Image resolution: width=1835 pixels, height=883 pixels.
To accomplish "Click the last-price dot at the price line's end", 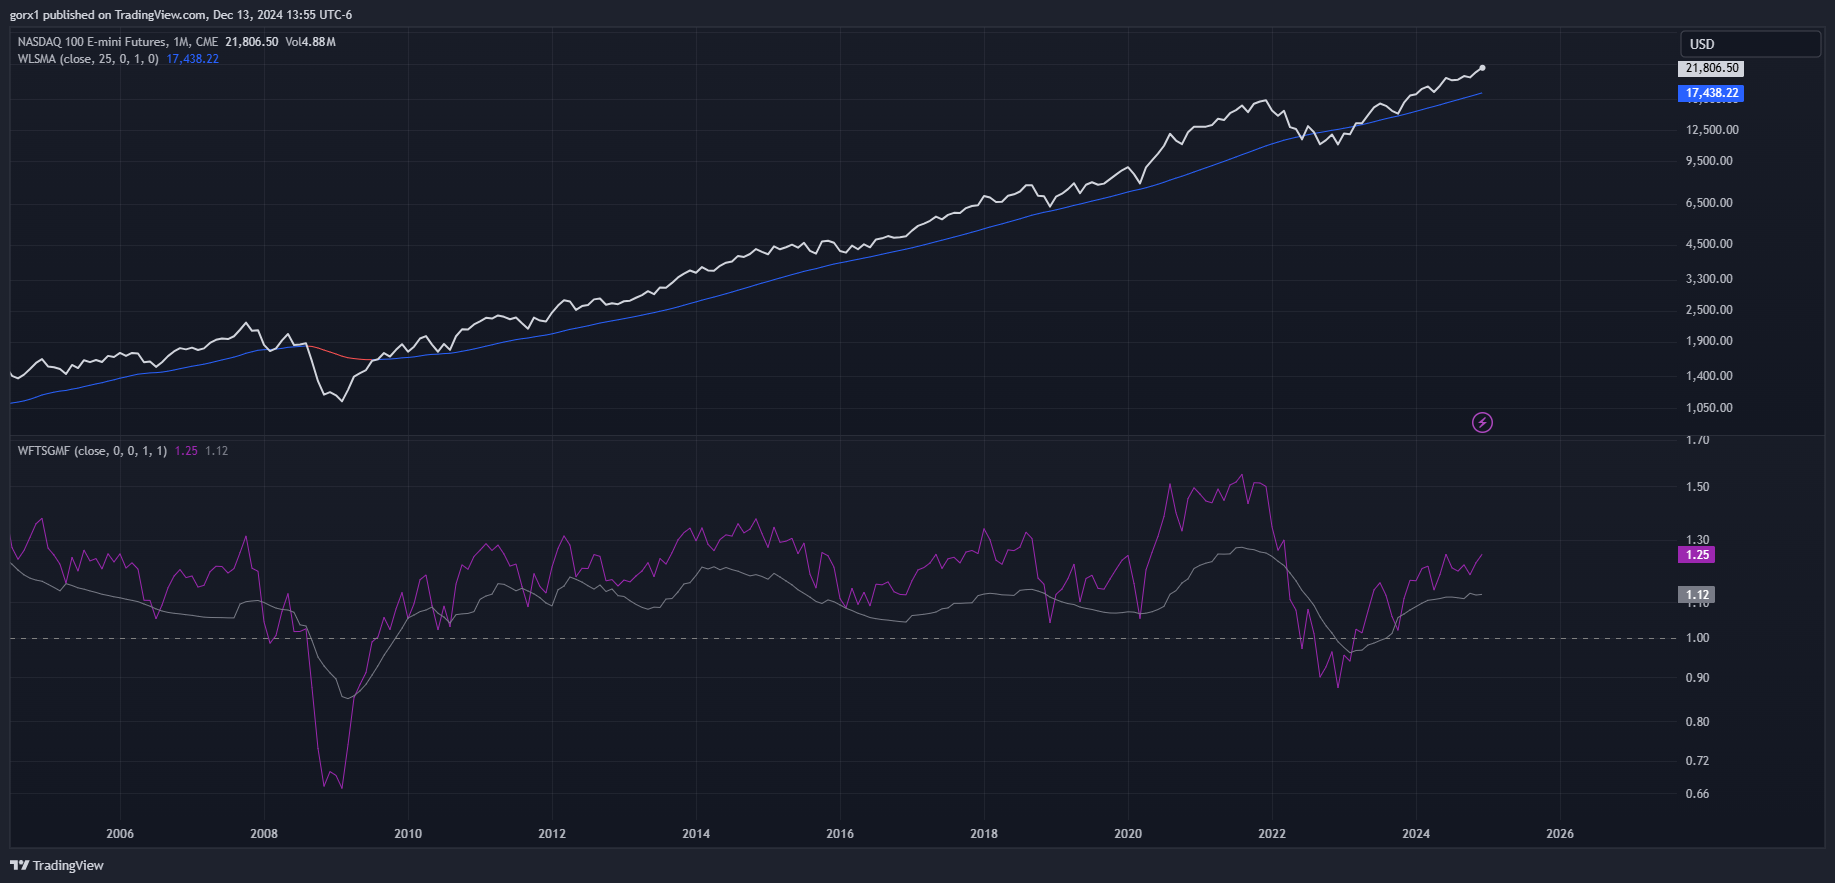I will (1482, 68).
